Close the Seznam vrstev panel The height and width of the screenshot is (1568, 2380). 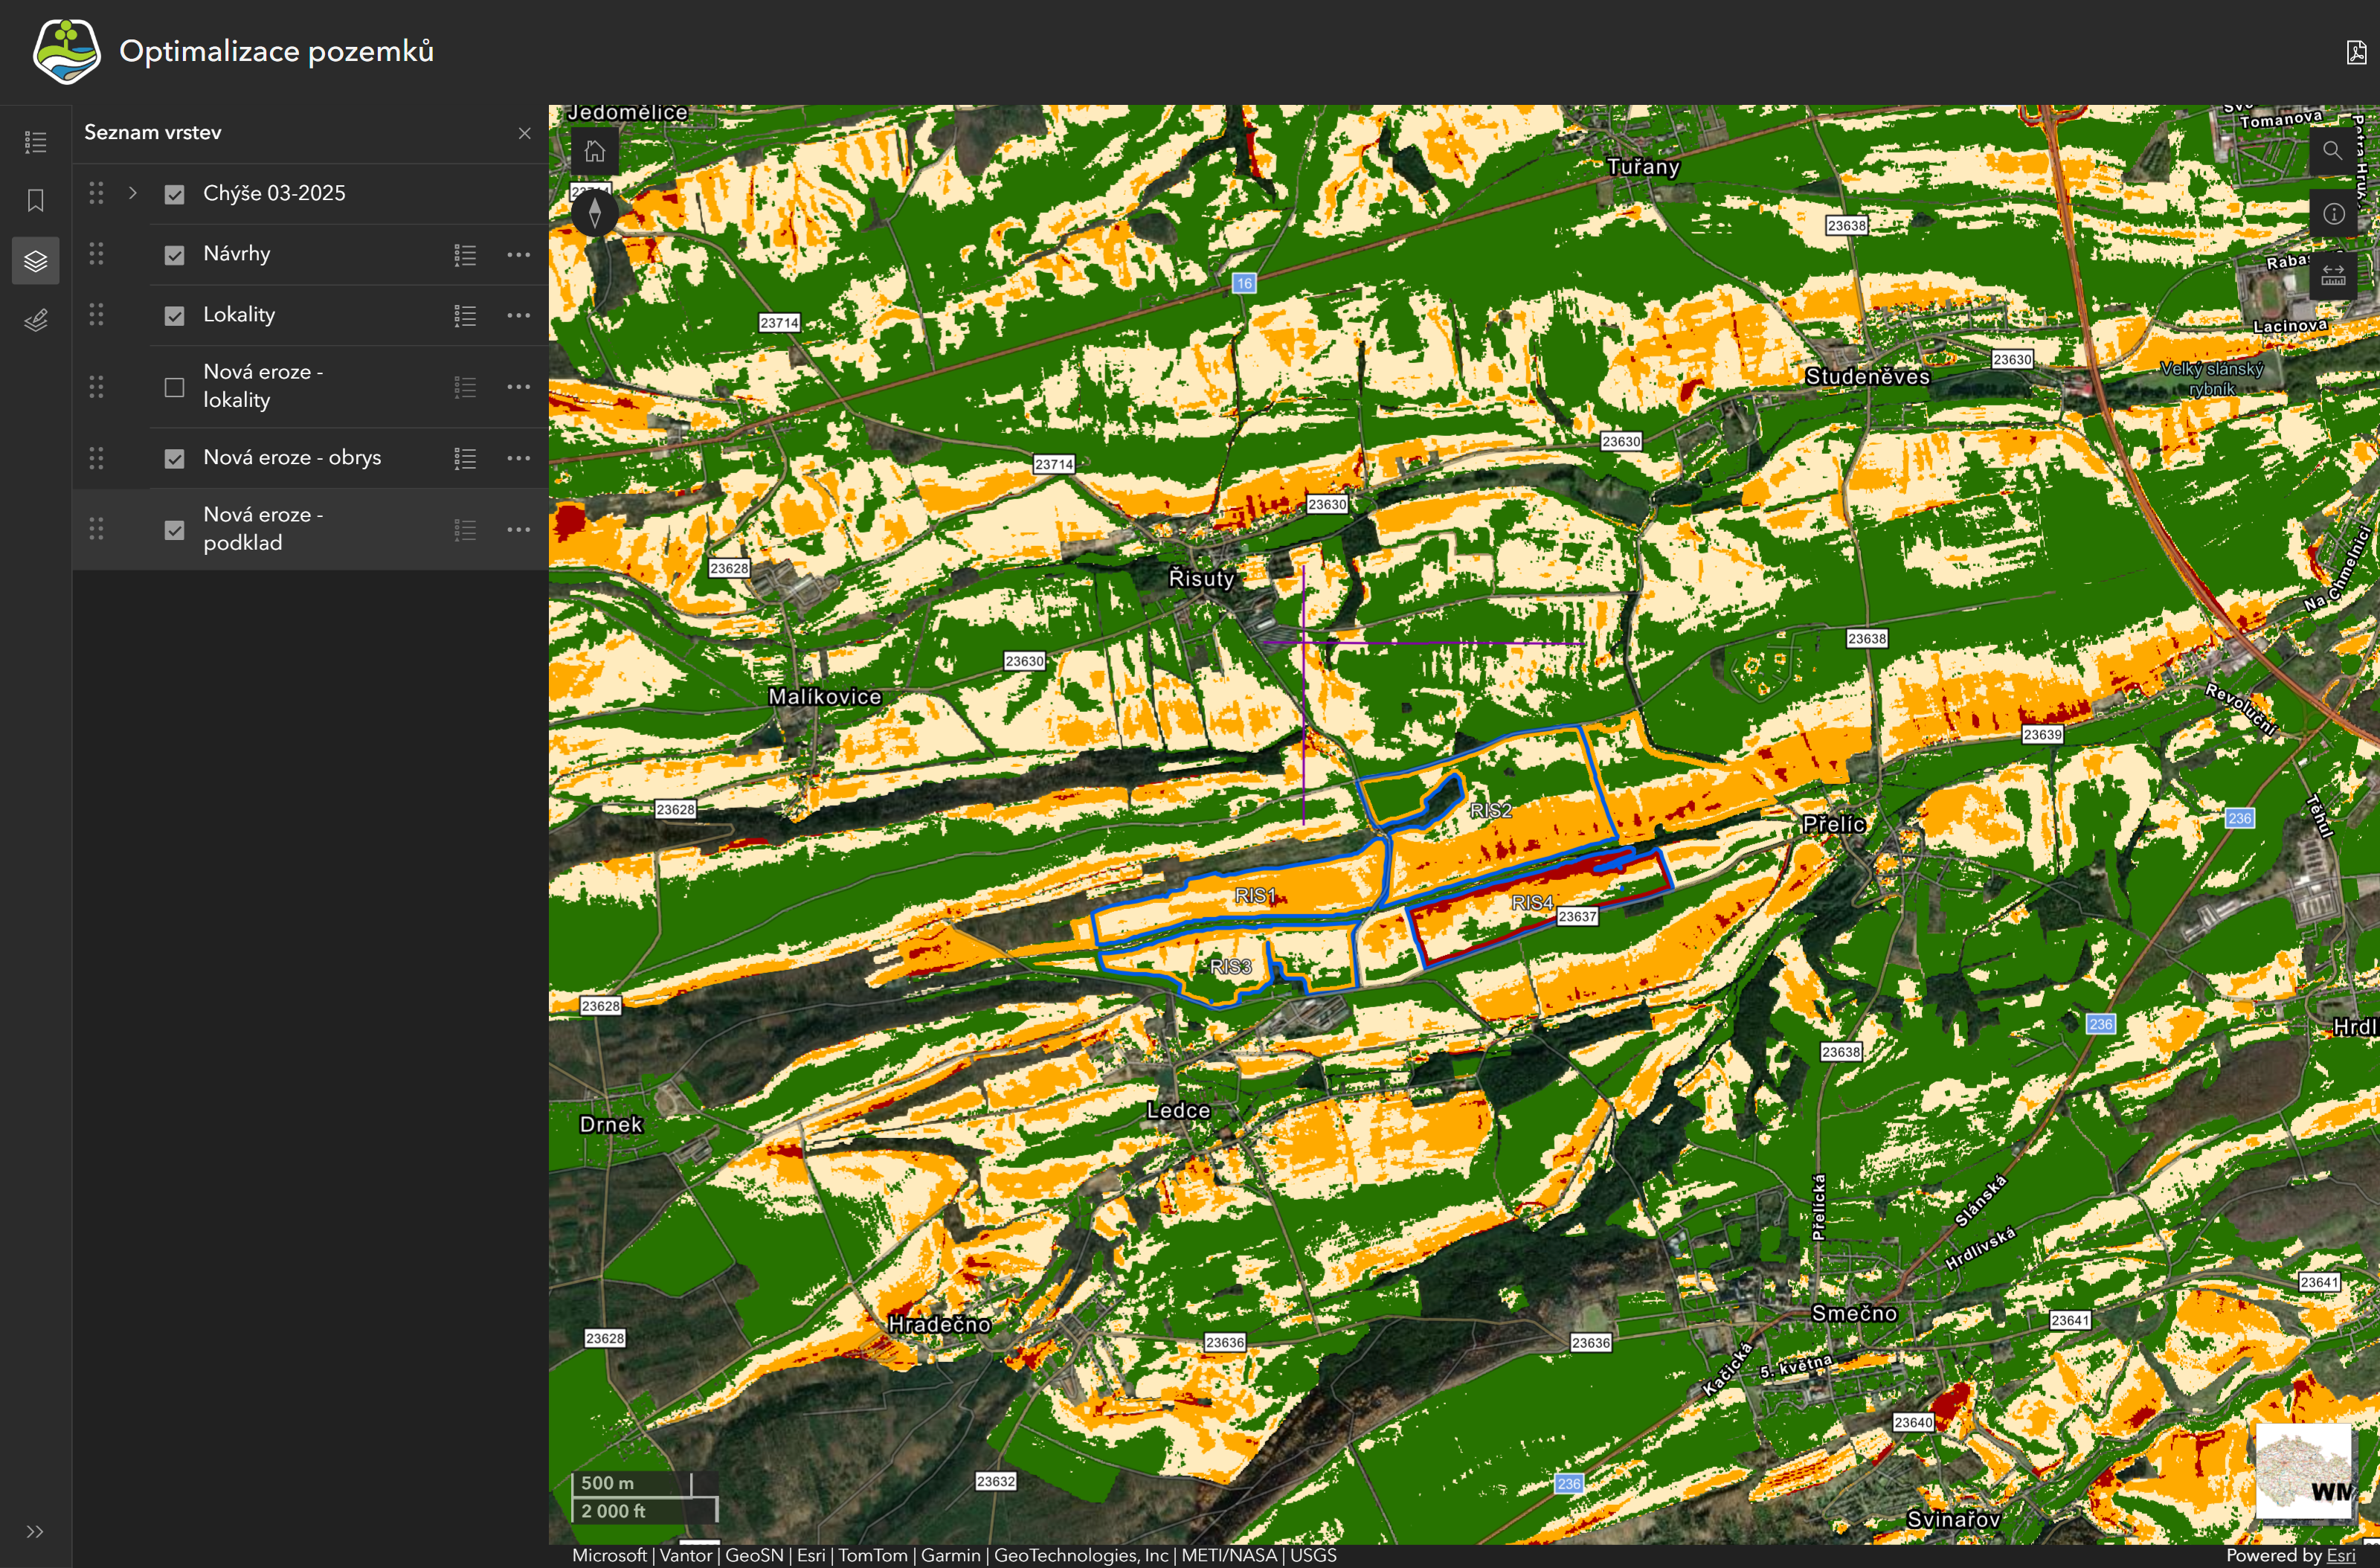[x=524, y=133]
